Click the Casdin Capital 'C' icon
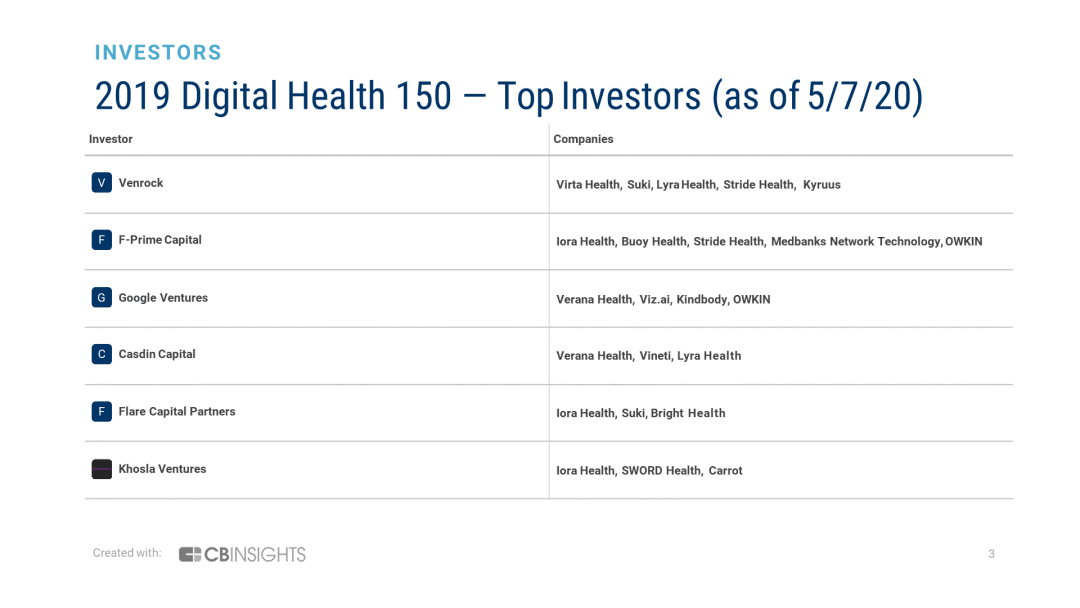1080x608 pixels. click(101, 354)
